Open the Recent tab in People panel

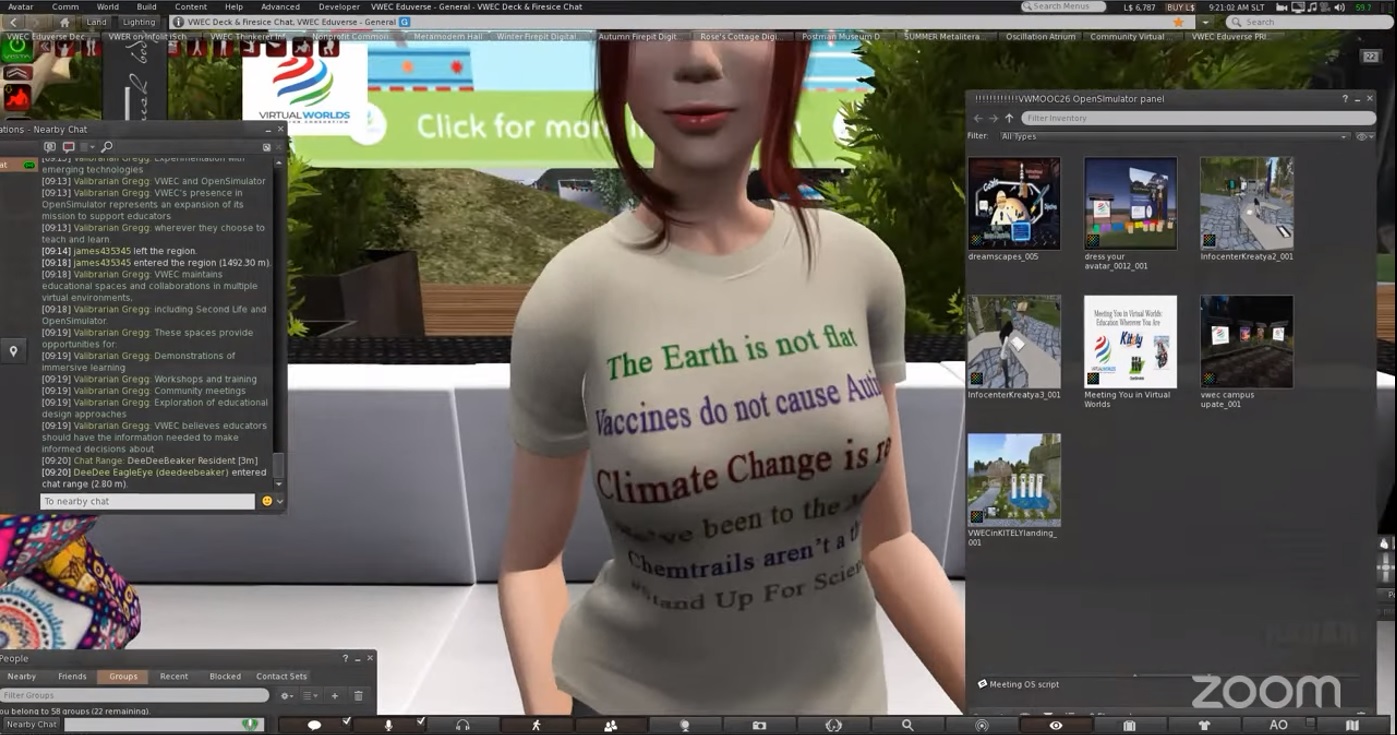click(174, 677)
